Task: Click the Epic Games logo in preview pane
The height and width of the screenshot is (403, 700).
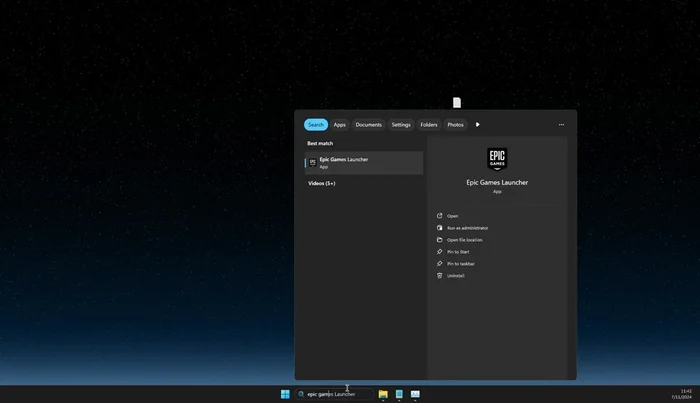Action: (x=497, y=159)
